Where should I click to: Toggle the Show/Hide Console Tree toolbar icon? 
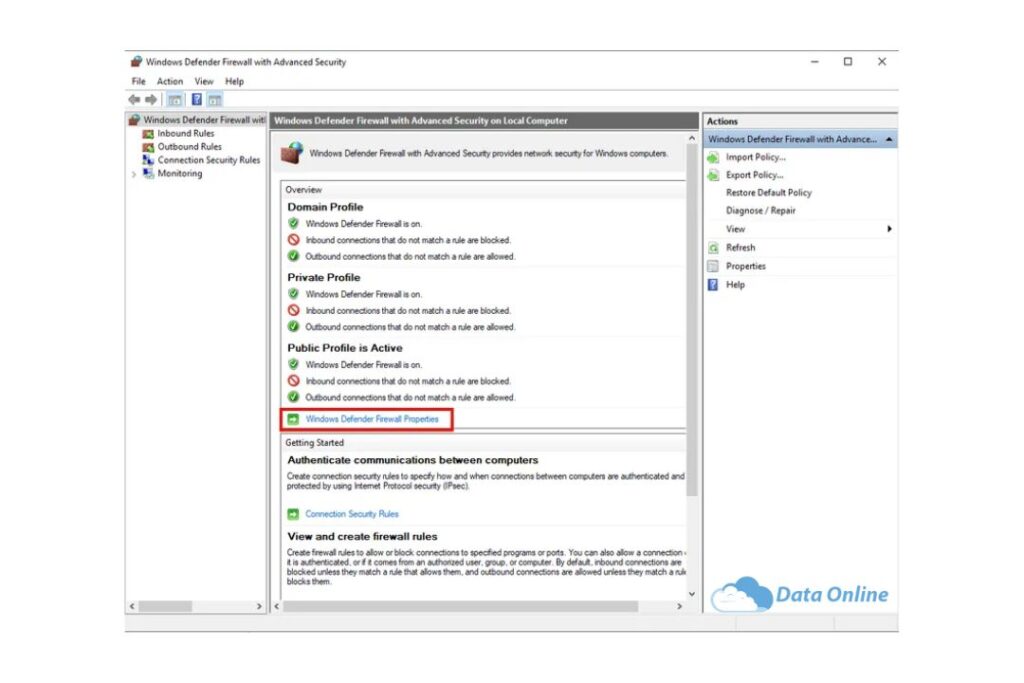click(x=174, y=99)
